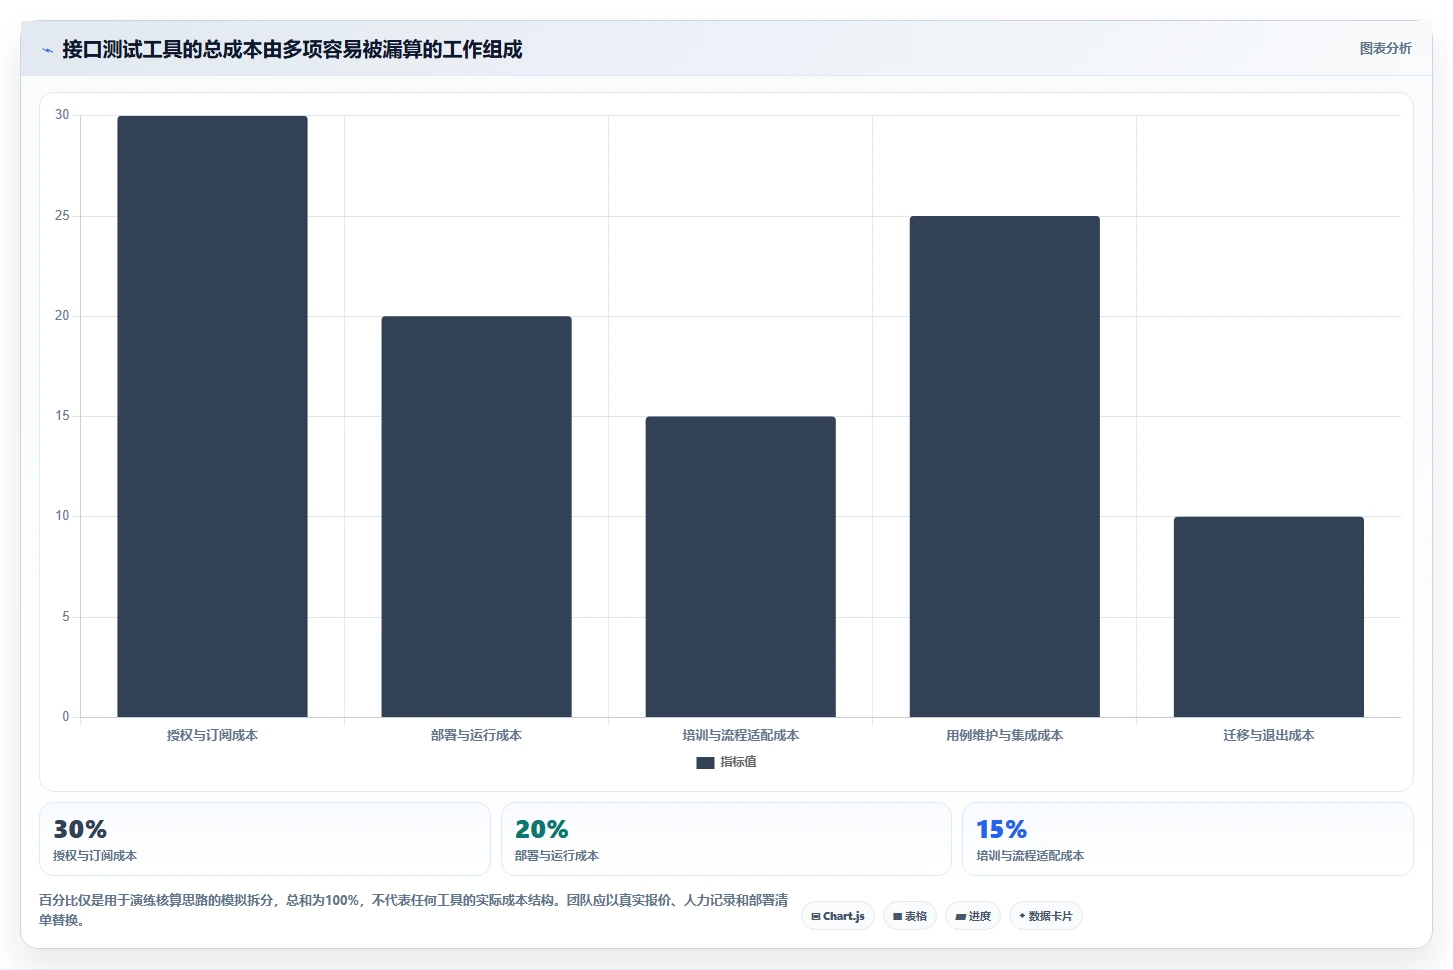
Task: Select the 迁移与退出成本 bar
Action: [x=1268, y=616]
